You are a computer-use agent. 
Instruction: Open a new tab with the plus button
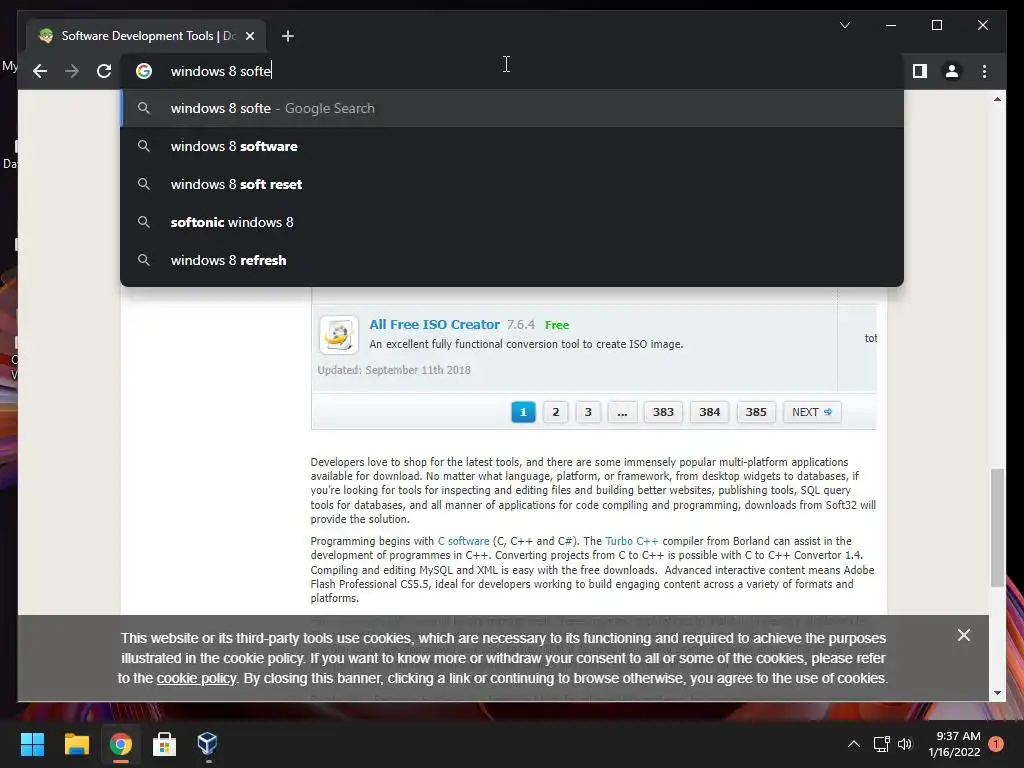[287, 36]
